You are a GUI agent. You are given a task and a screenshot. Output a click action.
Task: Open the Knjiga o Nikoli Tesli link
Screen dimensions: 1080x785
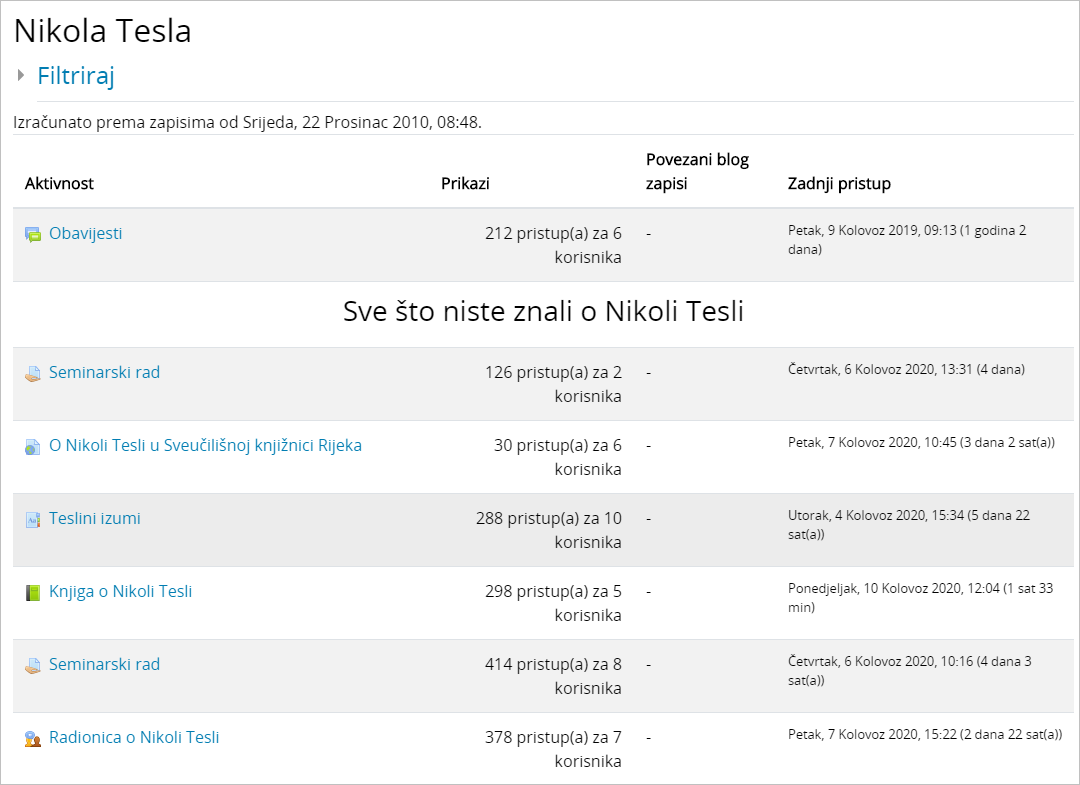120,591
